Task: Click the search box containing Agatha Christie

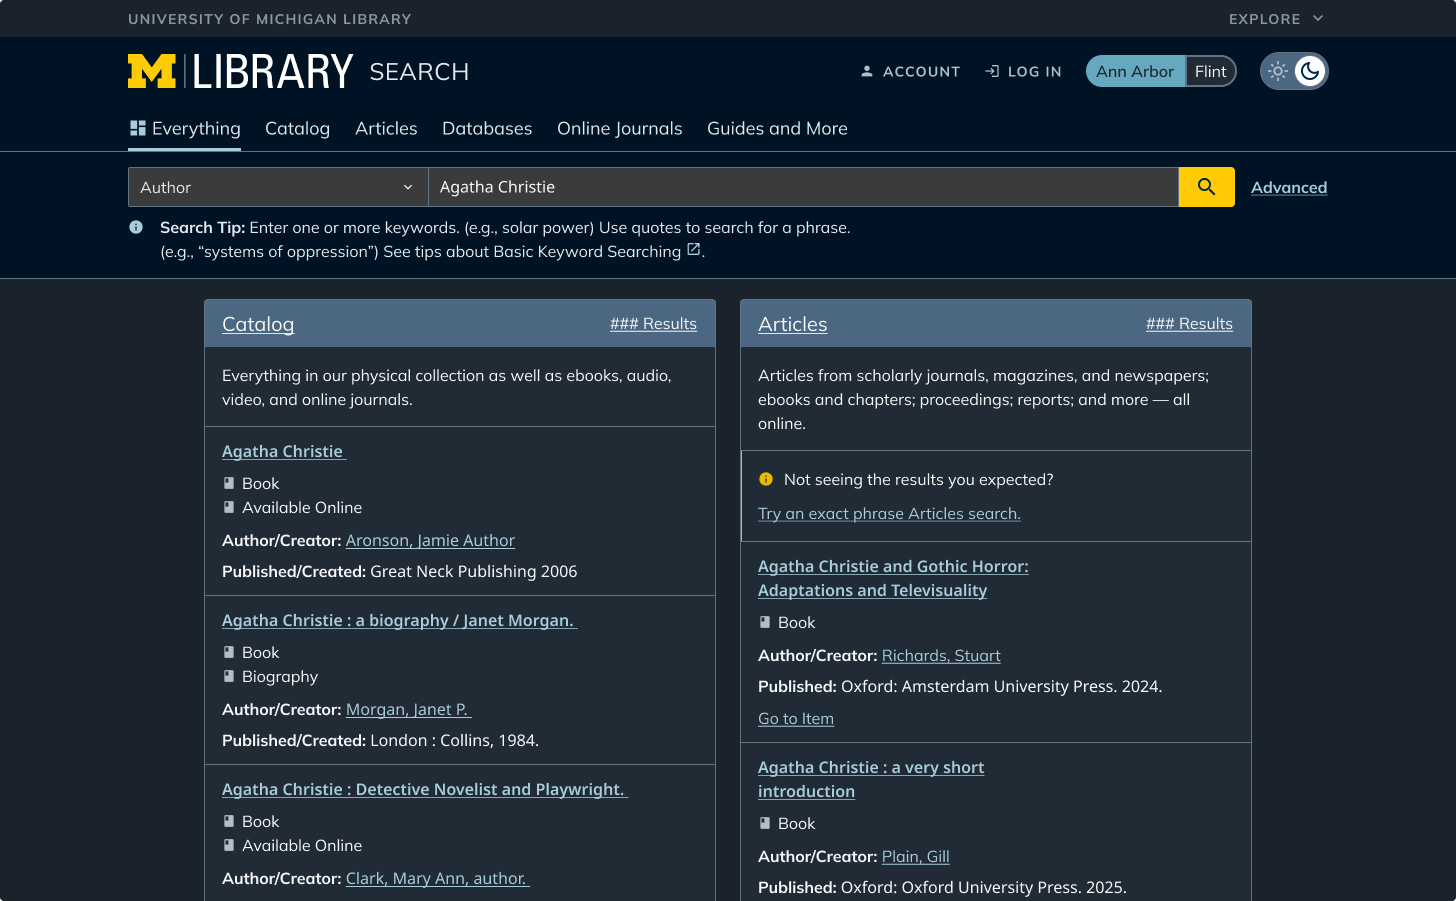Action: pos(803,187)
